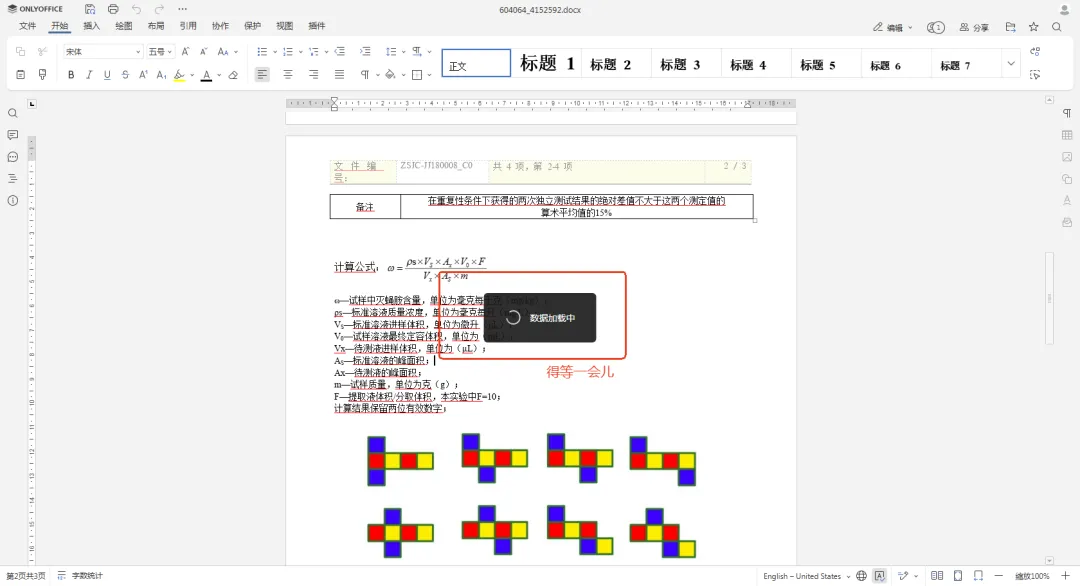Screen dimensions: 1080x586
Task: Zoom out with the minus button
Action: [x=999, y=576]
